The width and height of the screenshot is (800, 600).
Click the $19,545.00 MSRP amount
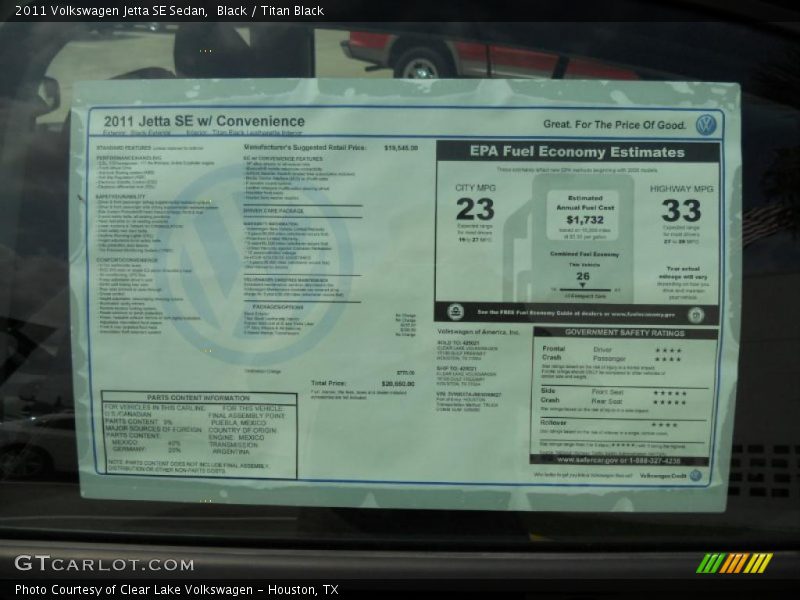coord(401,148)
